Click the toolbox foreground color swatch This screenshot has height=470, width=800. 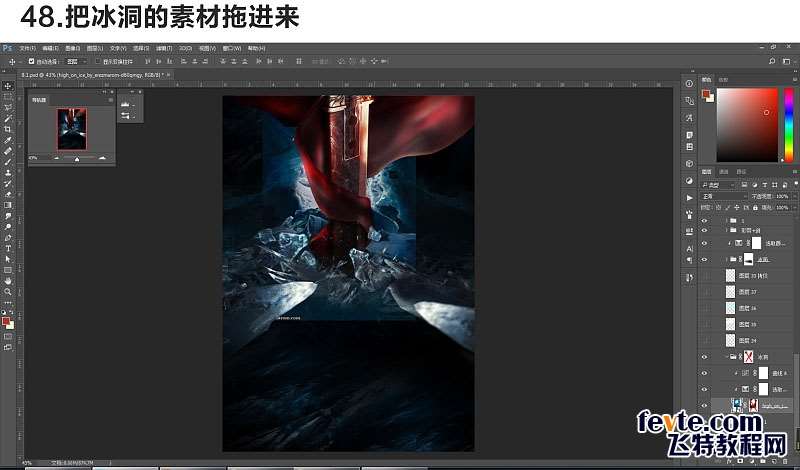tap(6, 321)
